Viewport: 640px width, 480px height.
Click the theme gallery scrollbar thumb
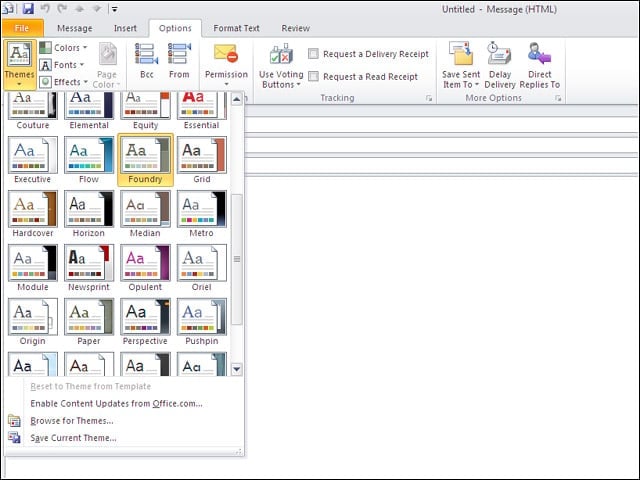pos(237,259)
